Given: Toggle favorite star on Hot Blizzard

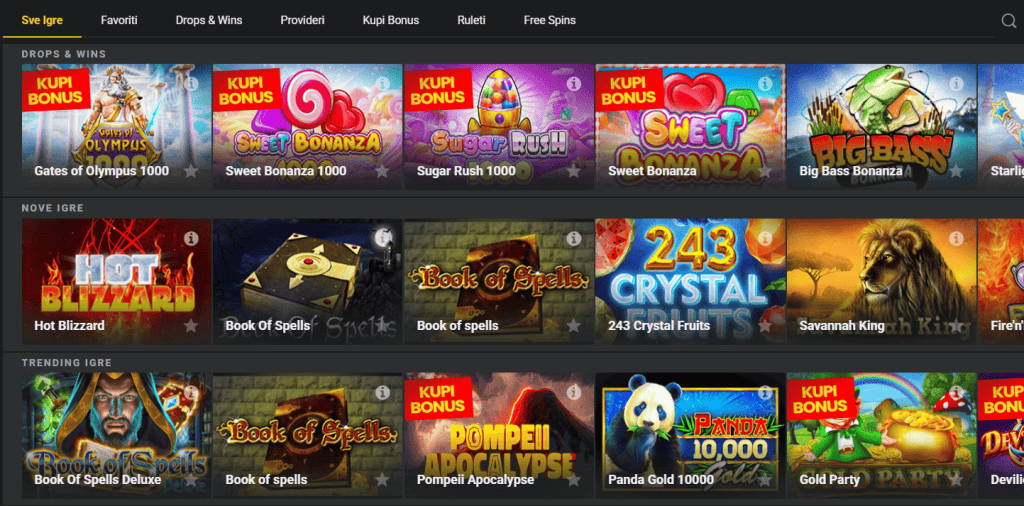Looking at the screenshot, I should [191, 325].
